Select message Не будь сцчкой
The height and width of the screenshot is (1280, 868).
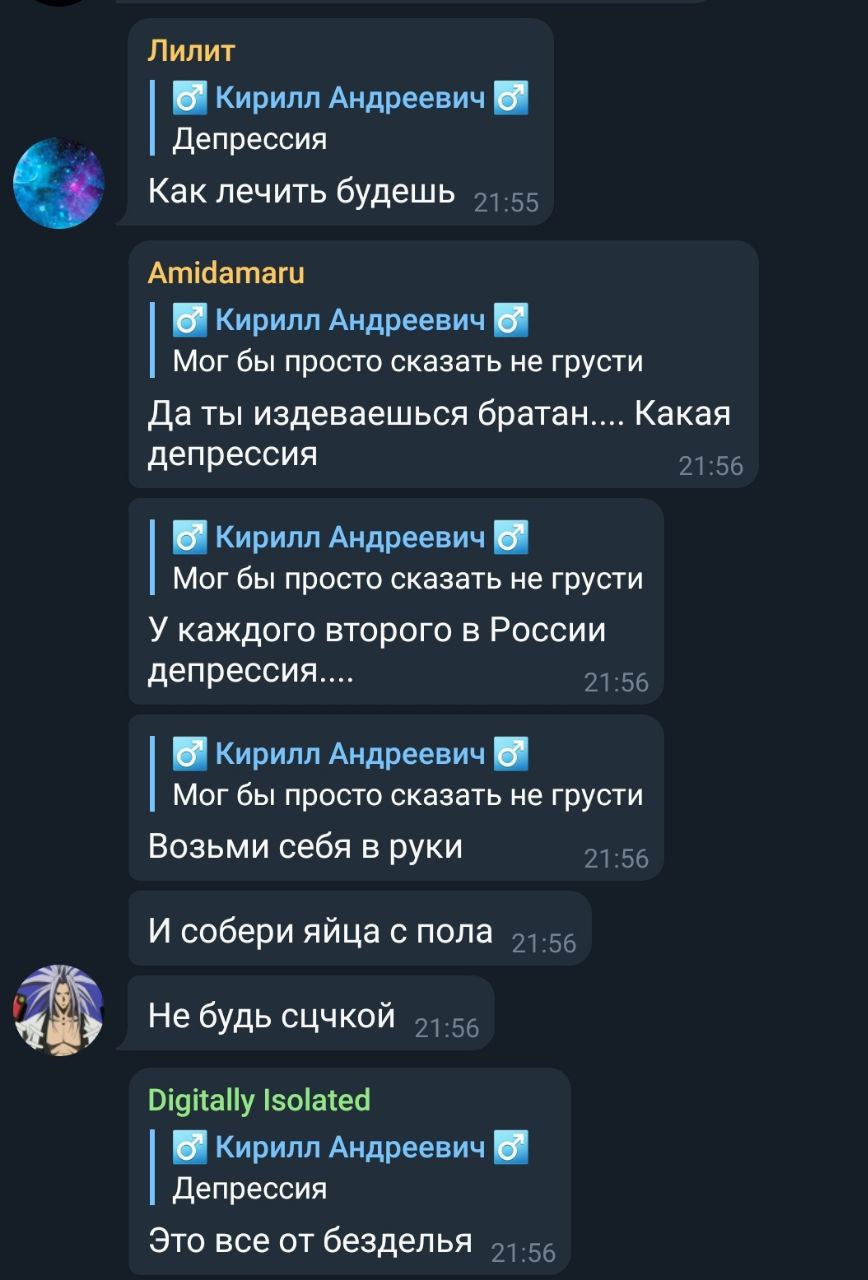point(312,1016)
